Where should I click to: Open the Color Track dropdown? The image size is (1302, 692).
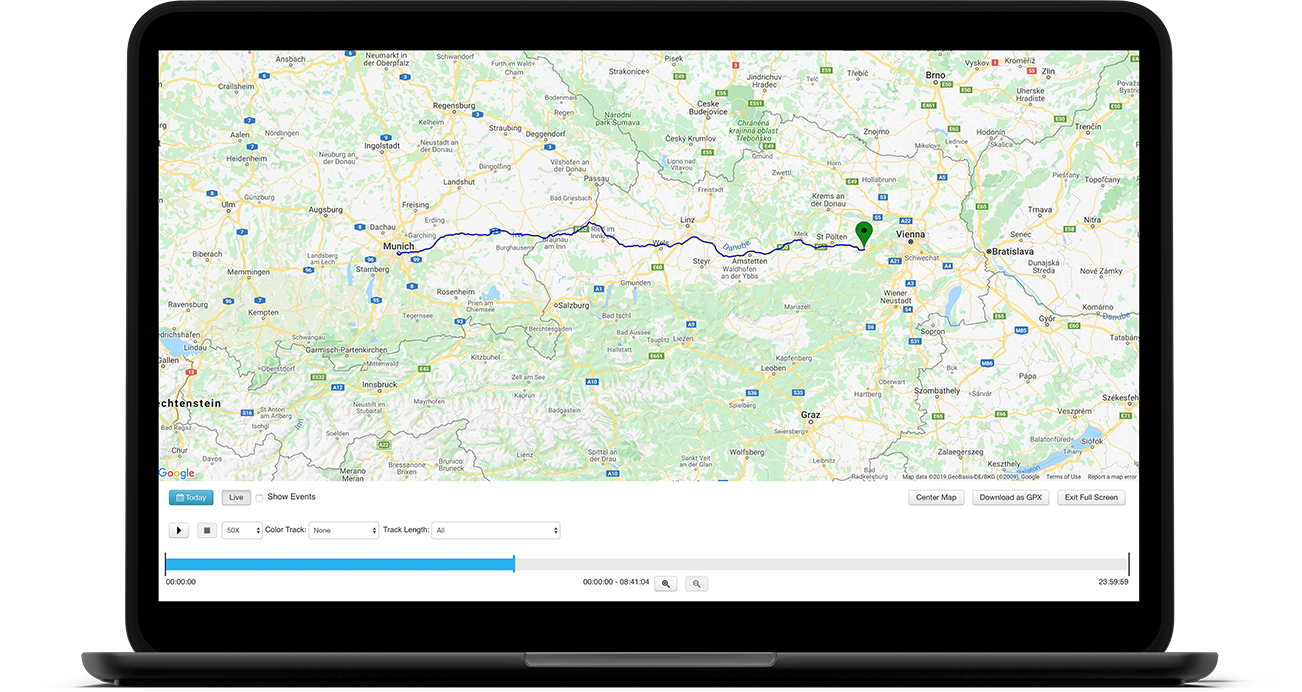click(344, 530)
